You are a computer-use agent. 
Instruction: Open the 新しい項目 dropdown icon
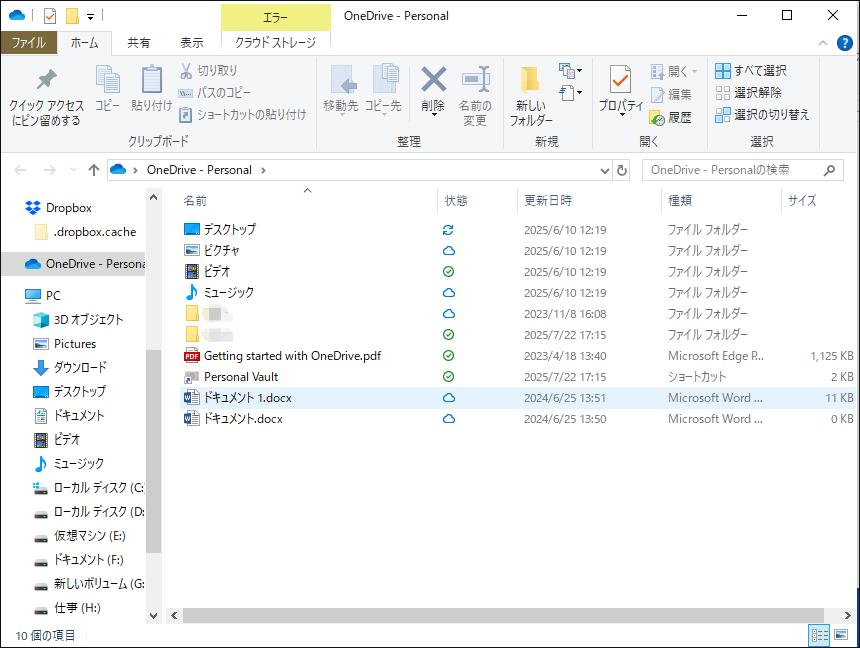[570, 70]
